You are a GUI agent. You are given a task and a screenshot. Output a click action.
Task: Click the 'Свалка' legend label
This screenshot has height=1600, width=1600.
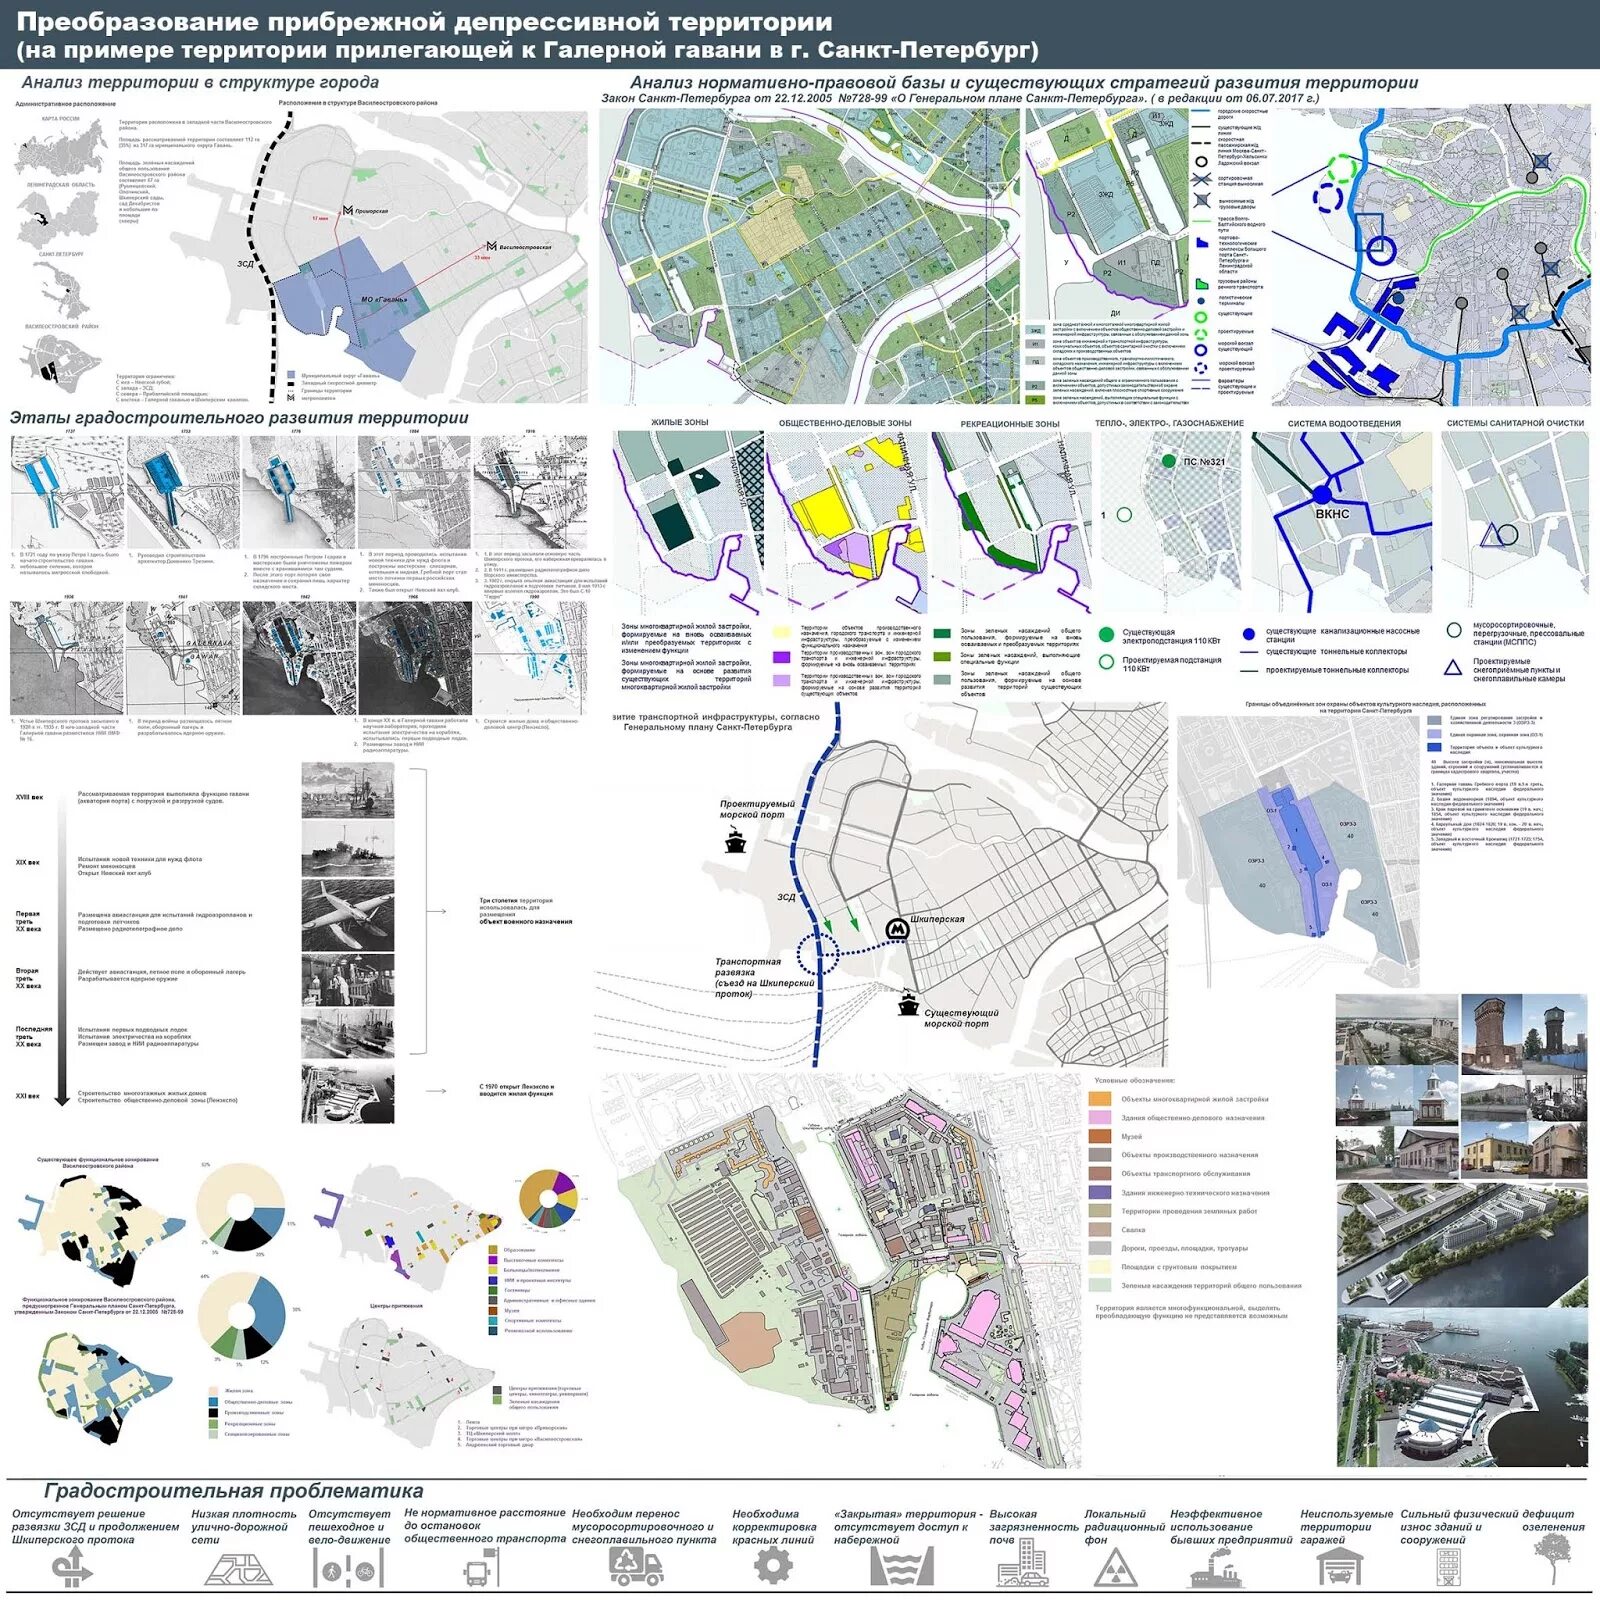(x=1133, y=1230)
